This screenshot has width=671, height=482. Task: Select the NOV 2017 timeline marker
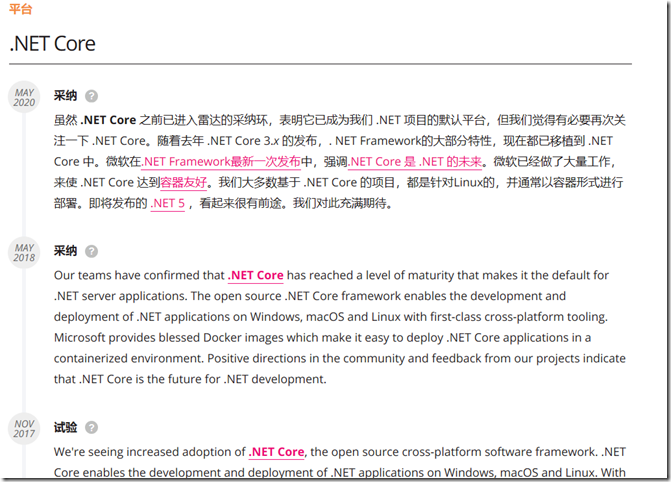tap(24, 429)
